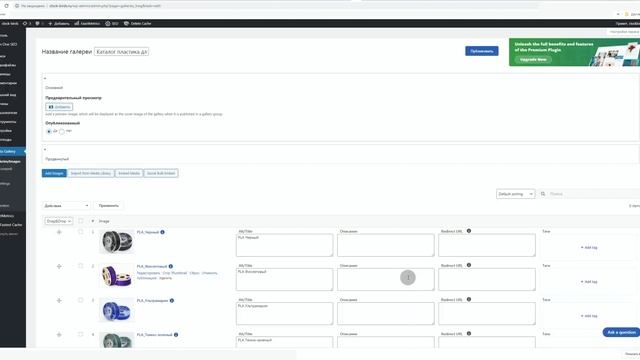The width and height of the screenshot is (640, 360).
Task: Click info icon next to PLA_Темно-зеленый
Action: tap(176, 335)
